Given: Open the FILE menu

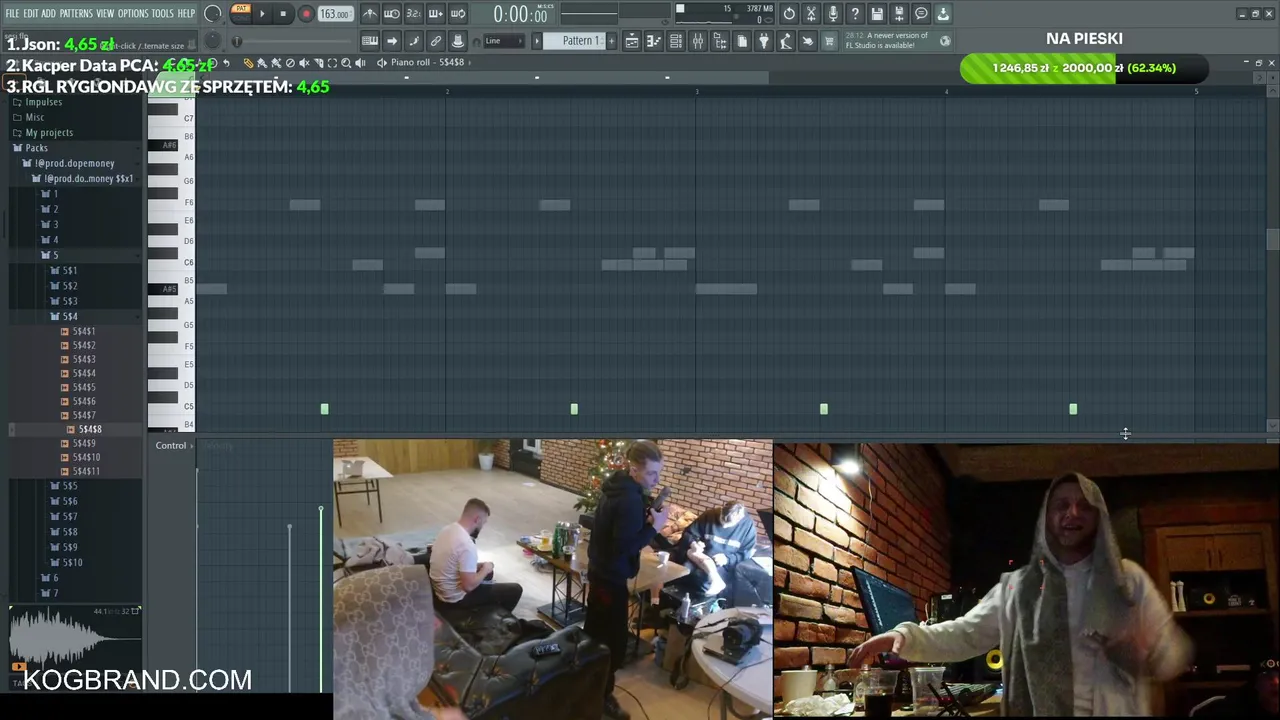Looking at the screenshot, I should point(13,13).
